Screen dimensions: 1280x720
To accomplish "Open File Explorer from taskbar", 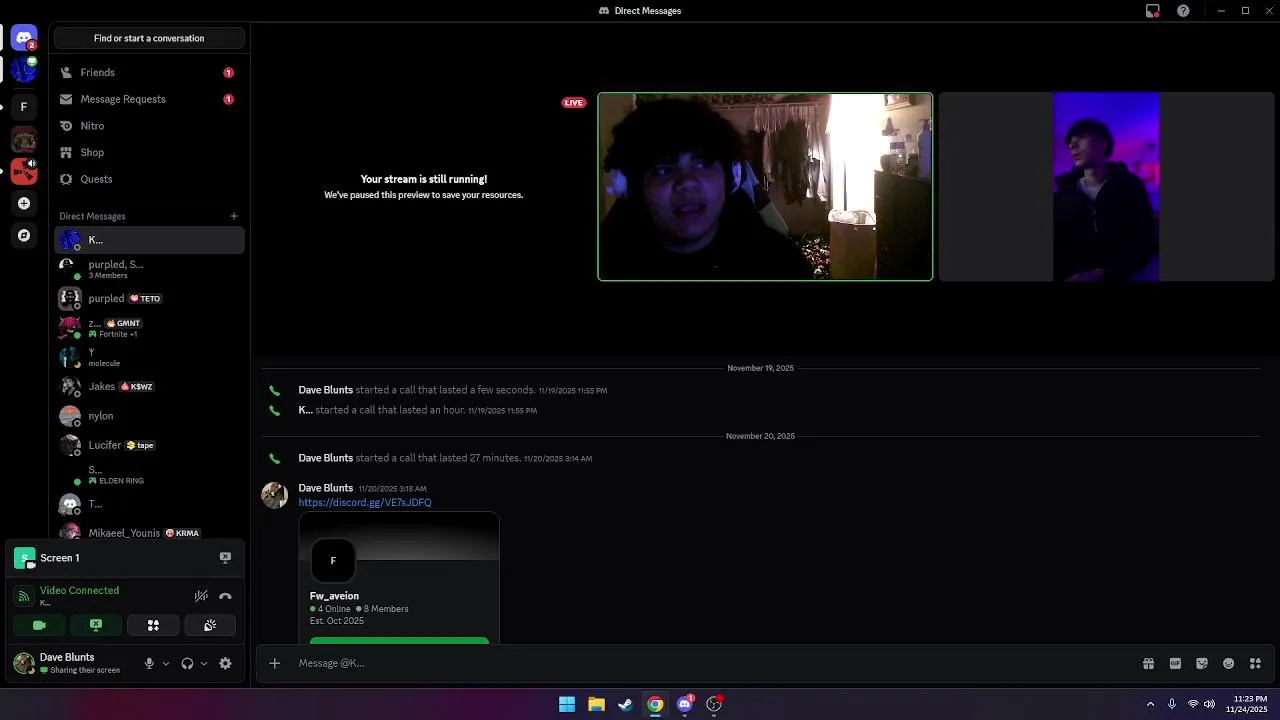I will (x=596, y=704).
